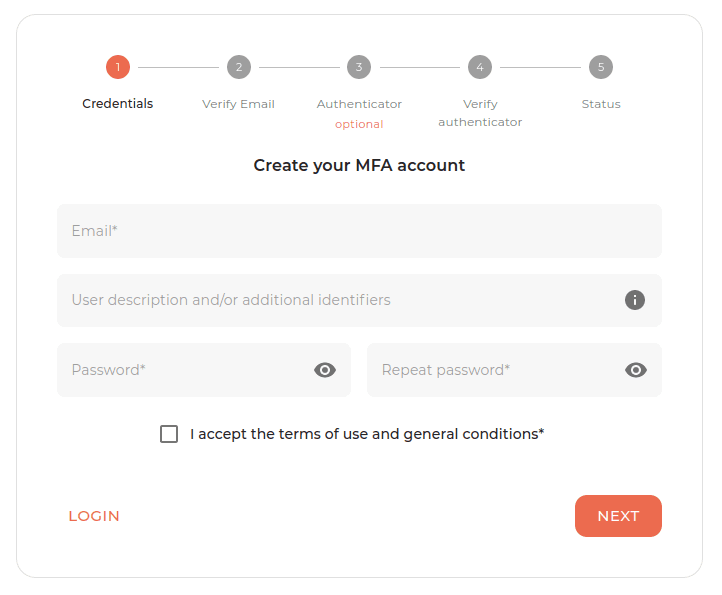Click the Repeat password field
This screenshot has width=722, height=595.
click(514, 370)
